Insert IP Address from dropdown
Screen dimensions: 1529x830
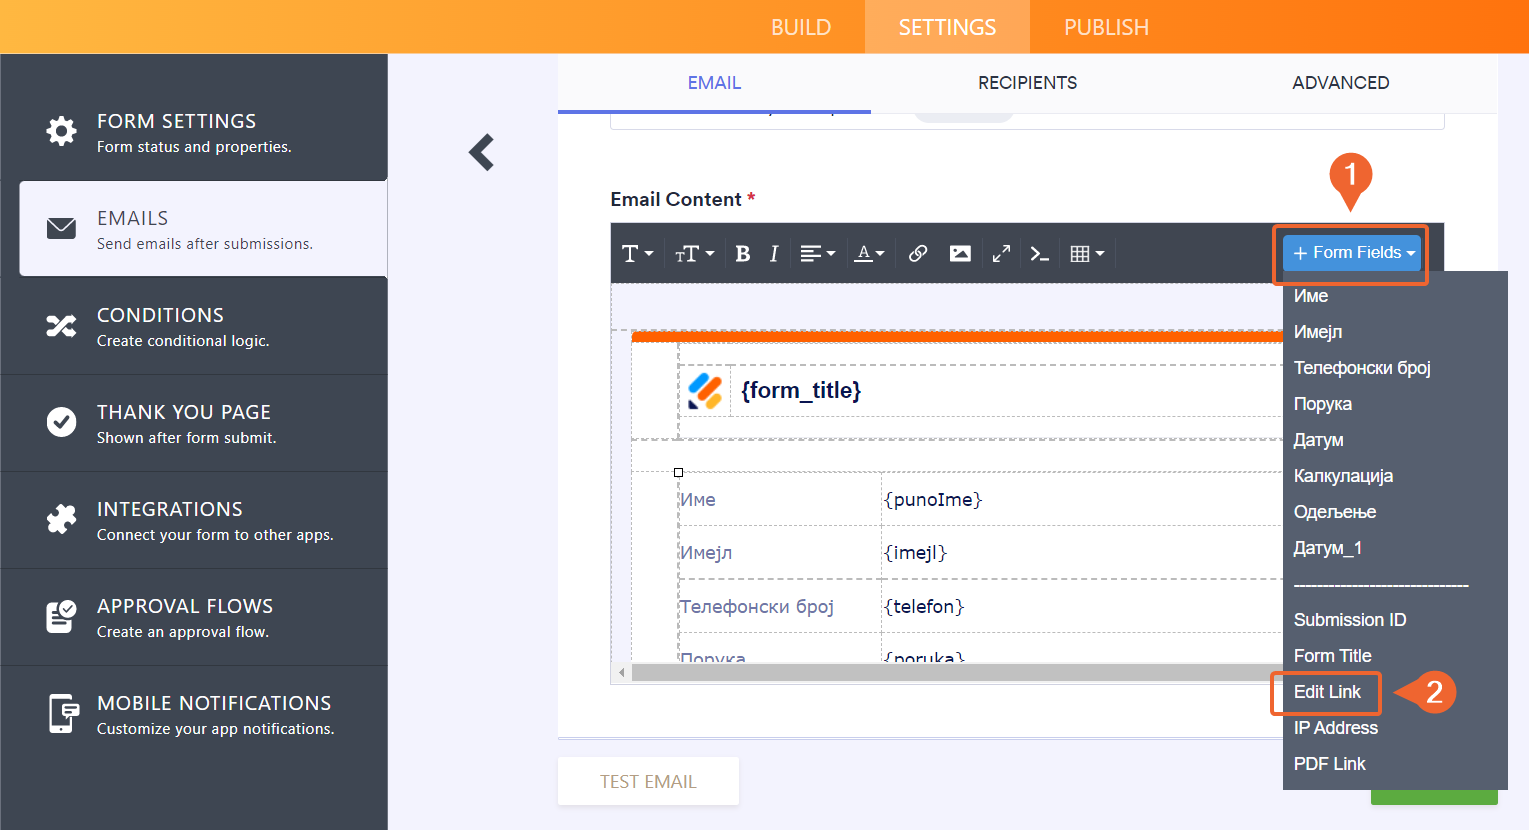(x=1395, y=728)
